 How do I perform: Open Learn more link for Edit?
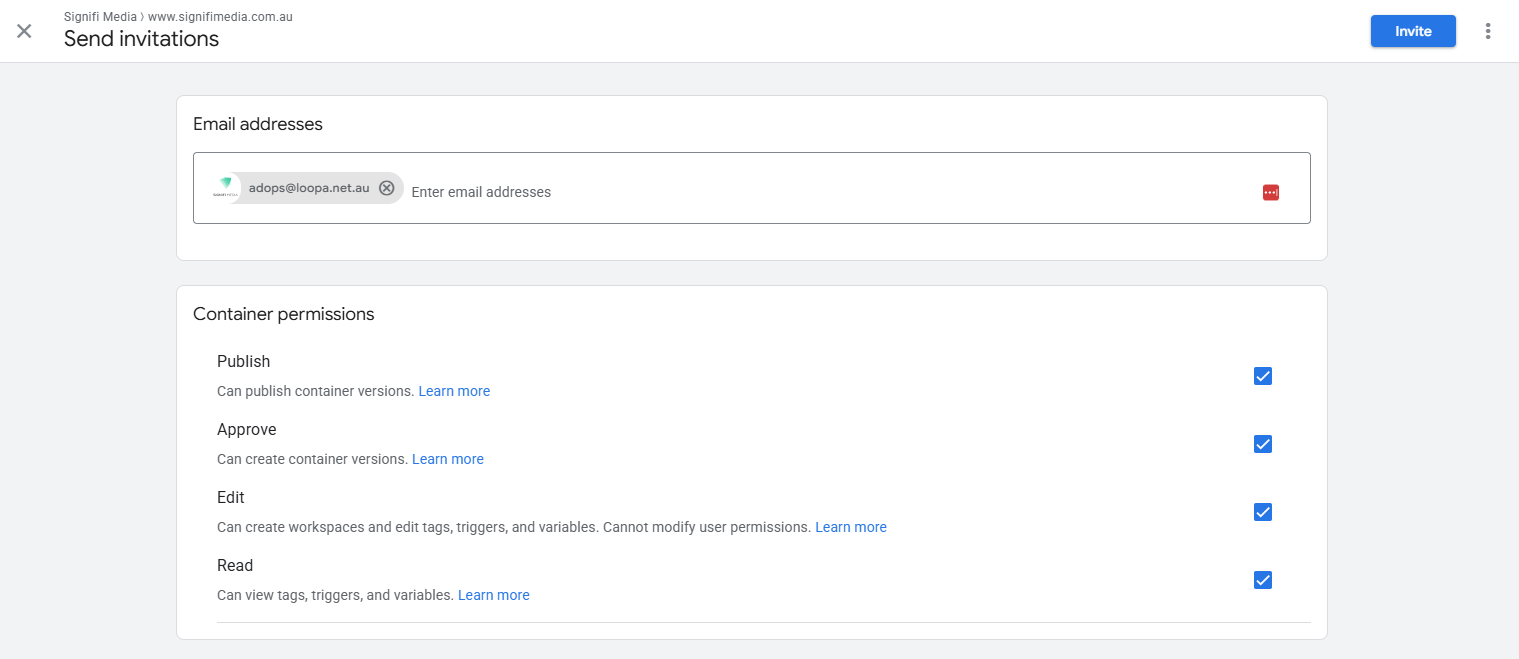coord(851,527)
